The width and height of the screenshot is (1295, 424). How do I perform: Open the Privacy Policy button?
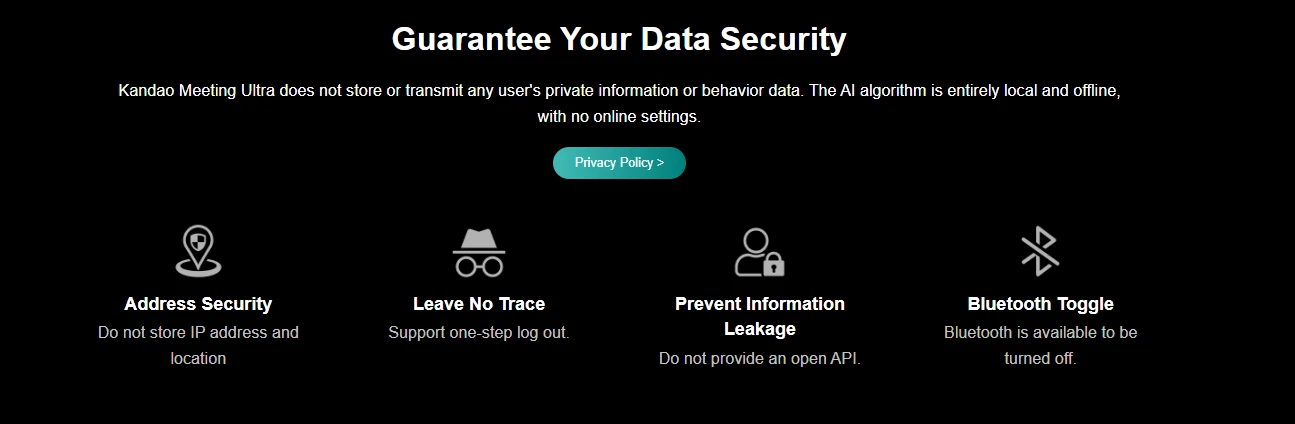(x=619, y=163)
